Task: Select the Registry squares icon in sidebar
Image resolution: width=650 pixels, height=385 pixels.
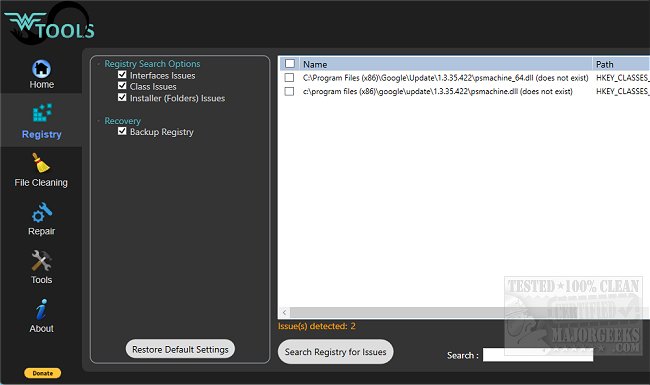Action: point(42,113)
